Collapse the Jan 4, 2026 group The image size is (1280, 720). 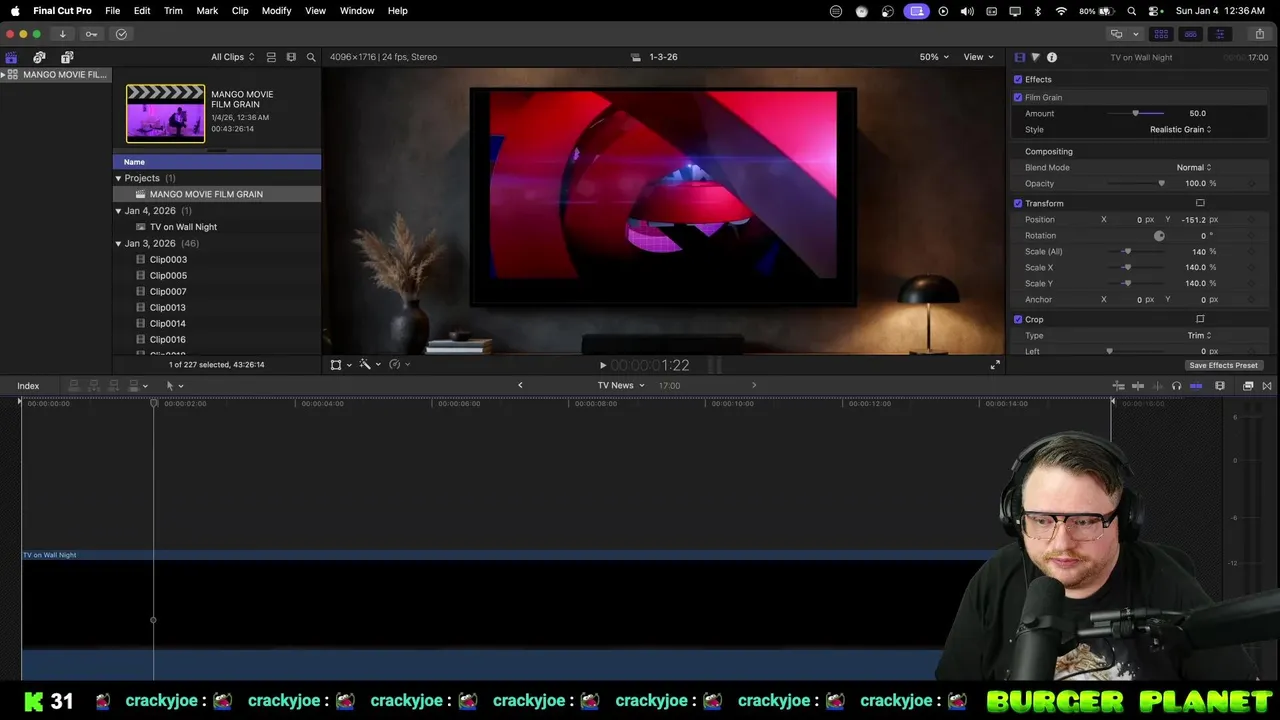[118, 211]
